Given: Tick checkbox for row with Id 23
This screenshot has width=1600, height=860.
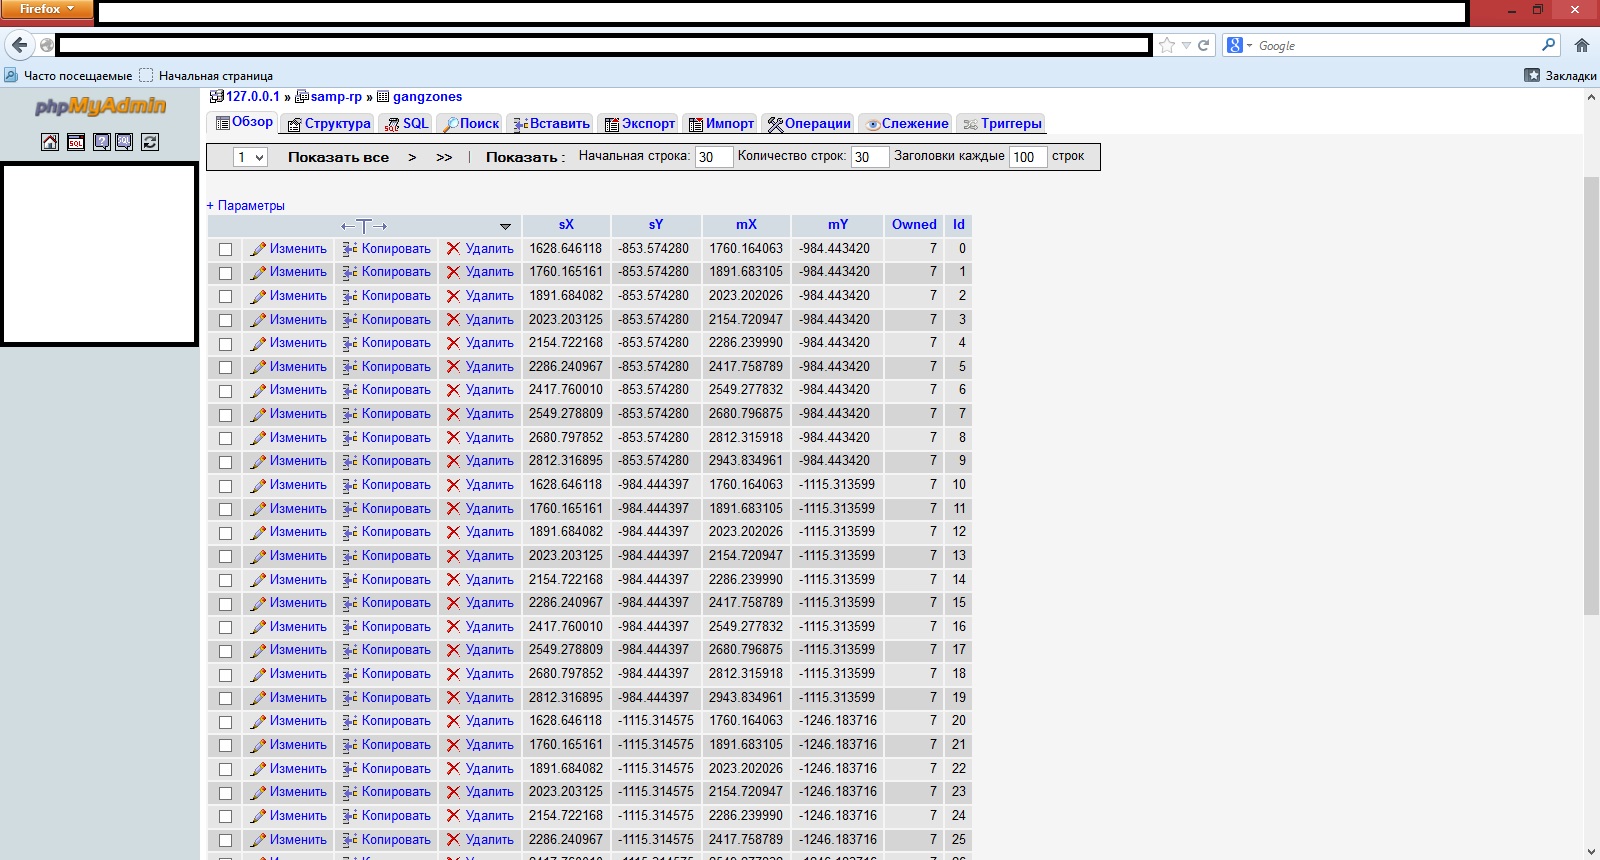Looking at the screenshot, I should tap(225, 793).
